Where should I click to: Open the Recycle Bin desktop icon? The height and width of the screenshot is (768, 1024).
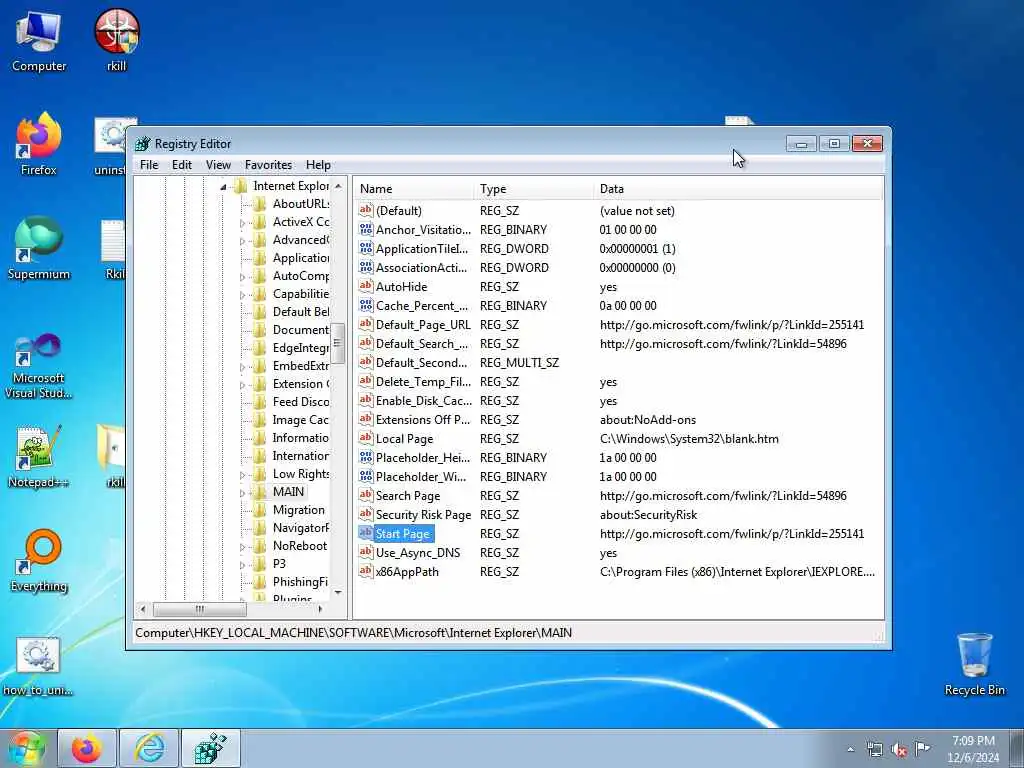click(974, 665)
